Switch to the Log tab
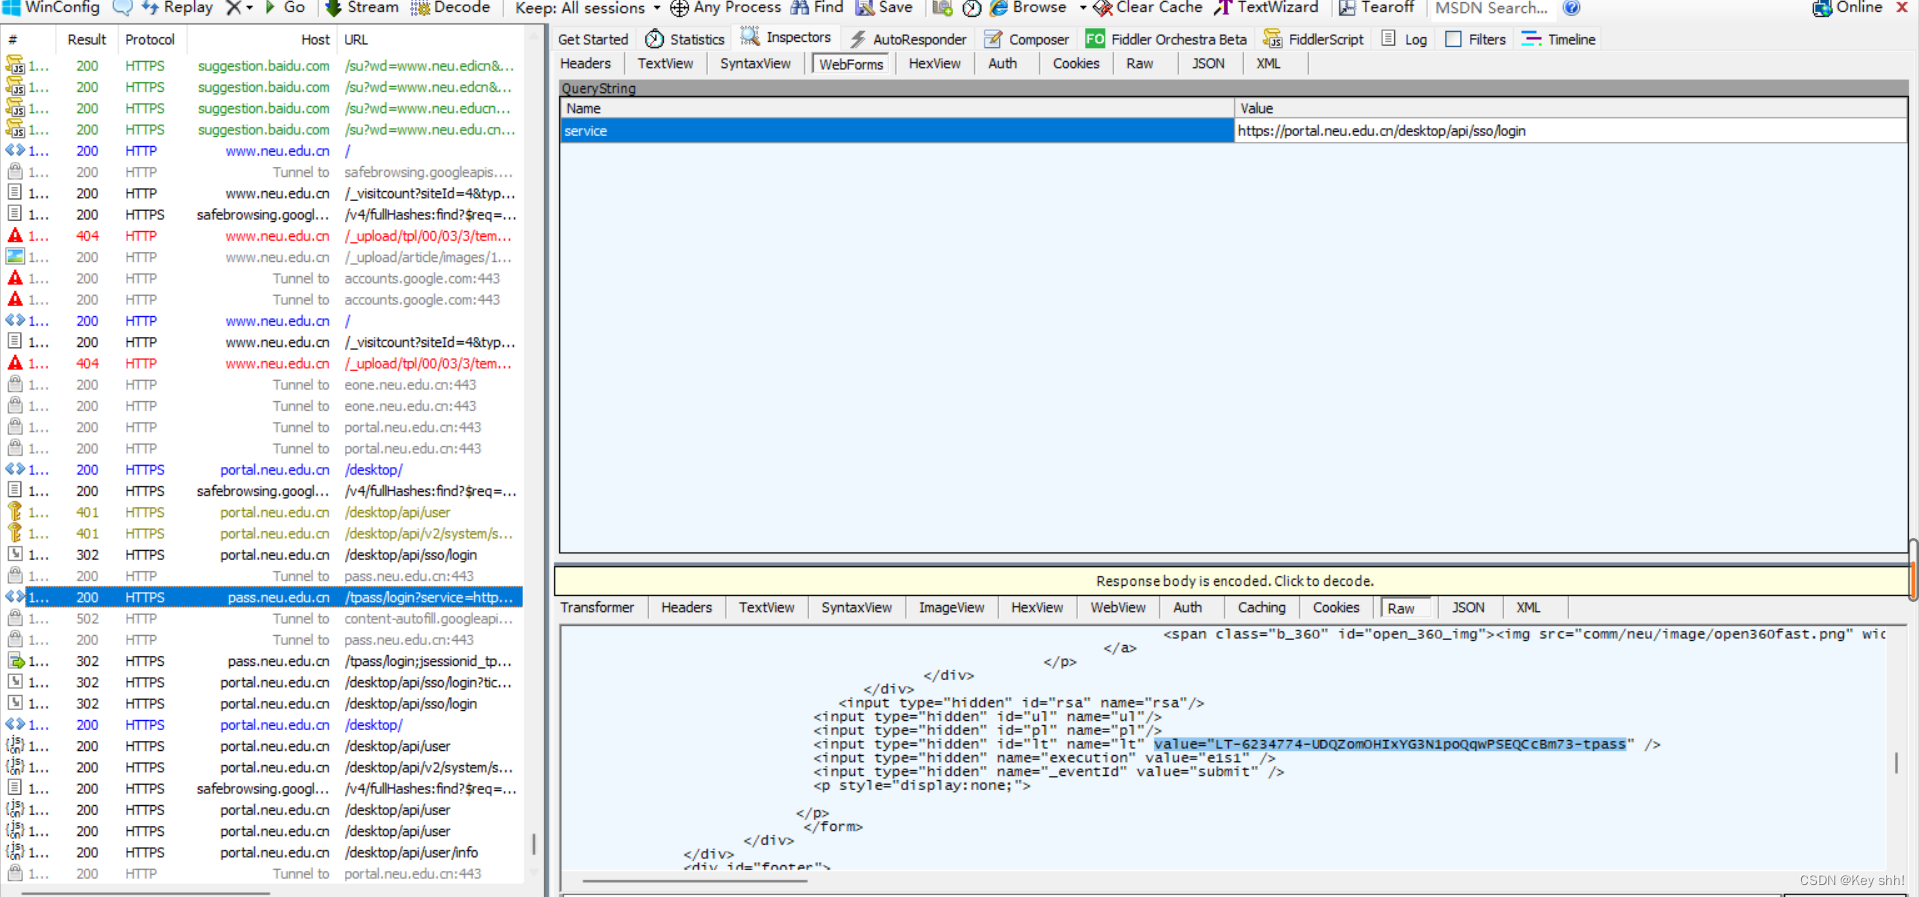 [x=1404, y=39]
